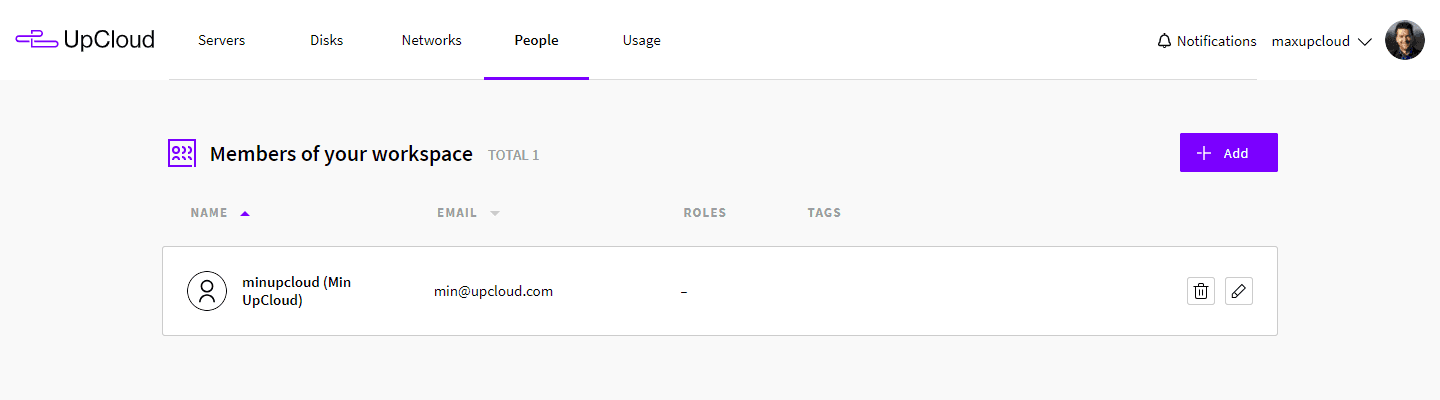The width and height of the screenshot is (1440, 400).
Task: Select the People tab
Action: [x=536, y=40]
